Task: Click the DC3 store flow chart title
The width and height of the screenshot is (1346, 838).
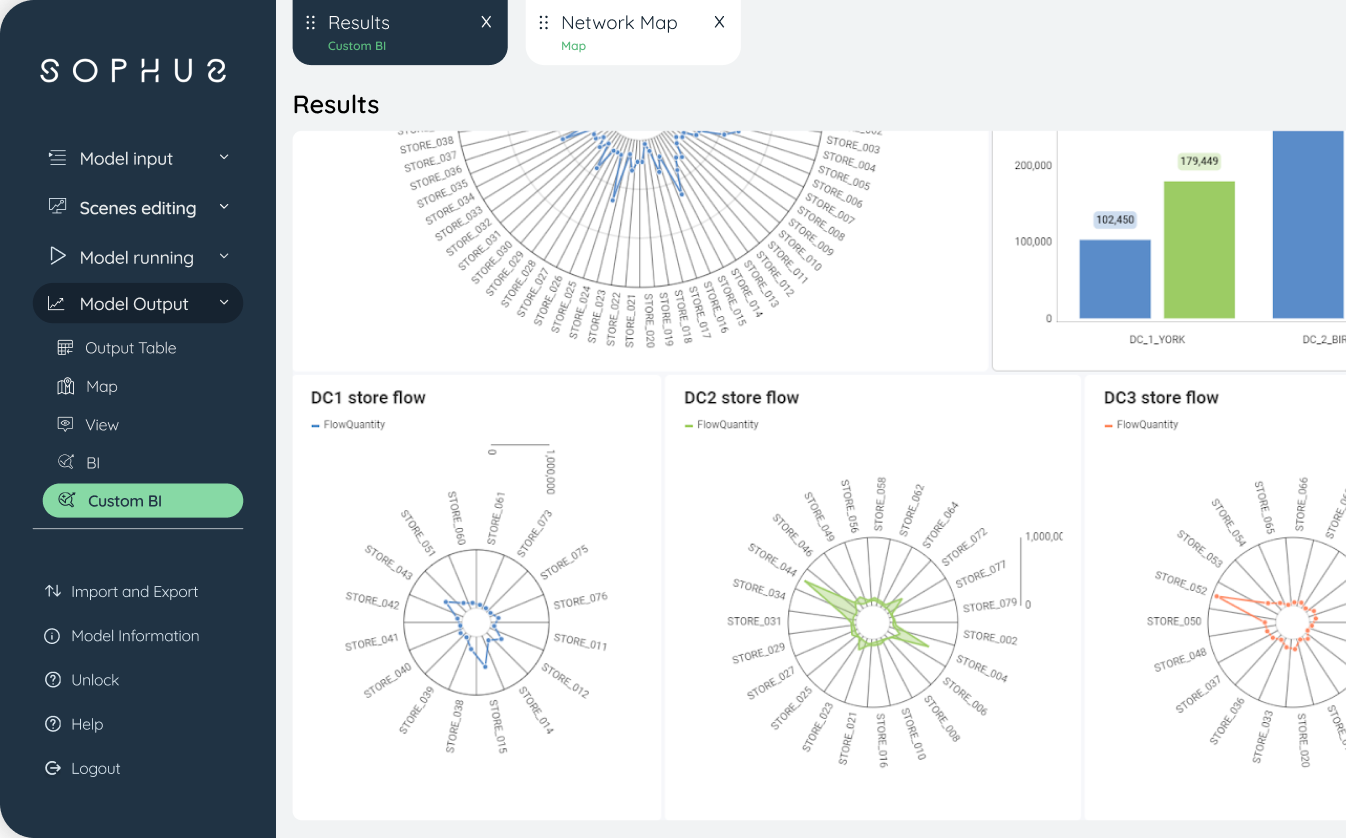Action: point(1162,398)
